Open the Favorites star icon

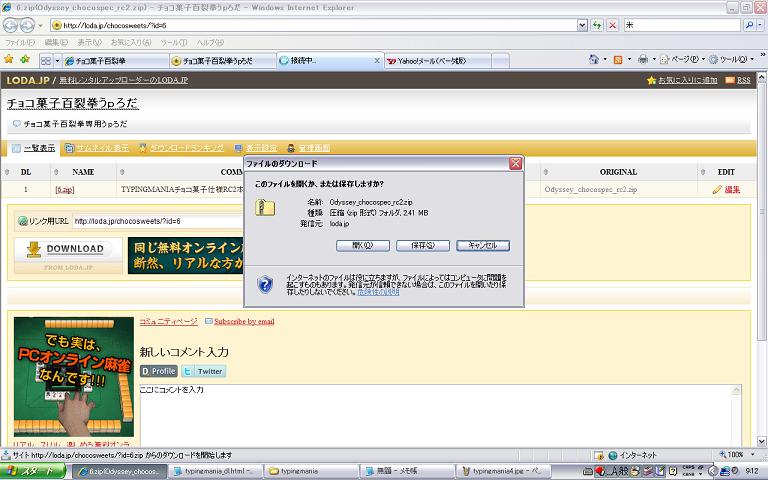point(9,60)
